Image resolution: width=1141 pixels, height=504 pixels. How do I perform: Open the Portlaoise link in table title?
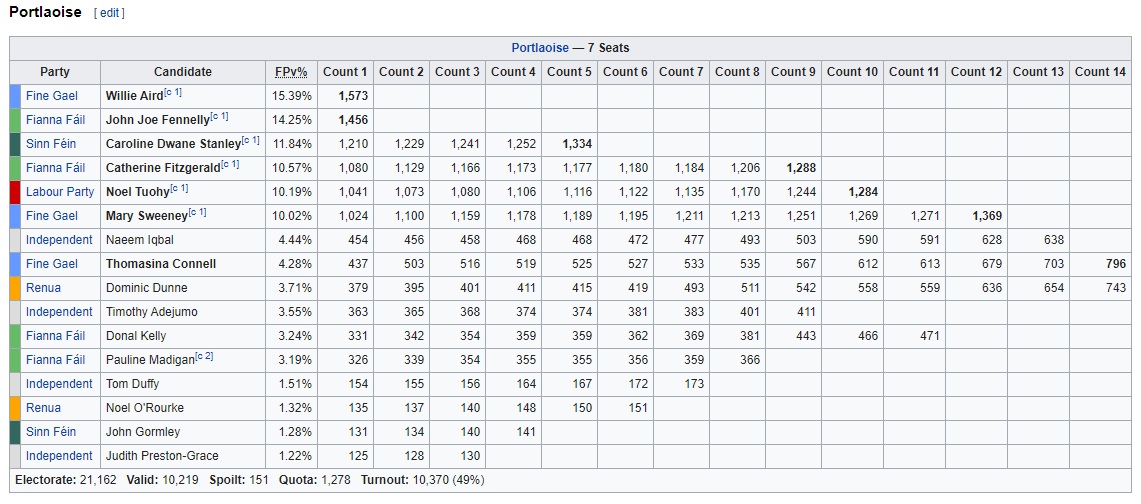coord(540,48)
